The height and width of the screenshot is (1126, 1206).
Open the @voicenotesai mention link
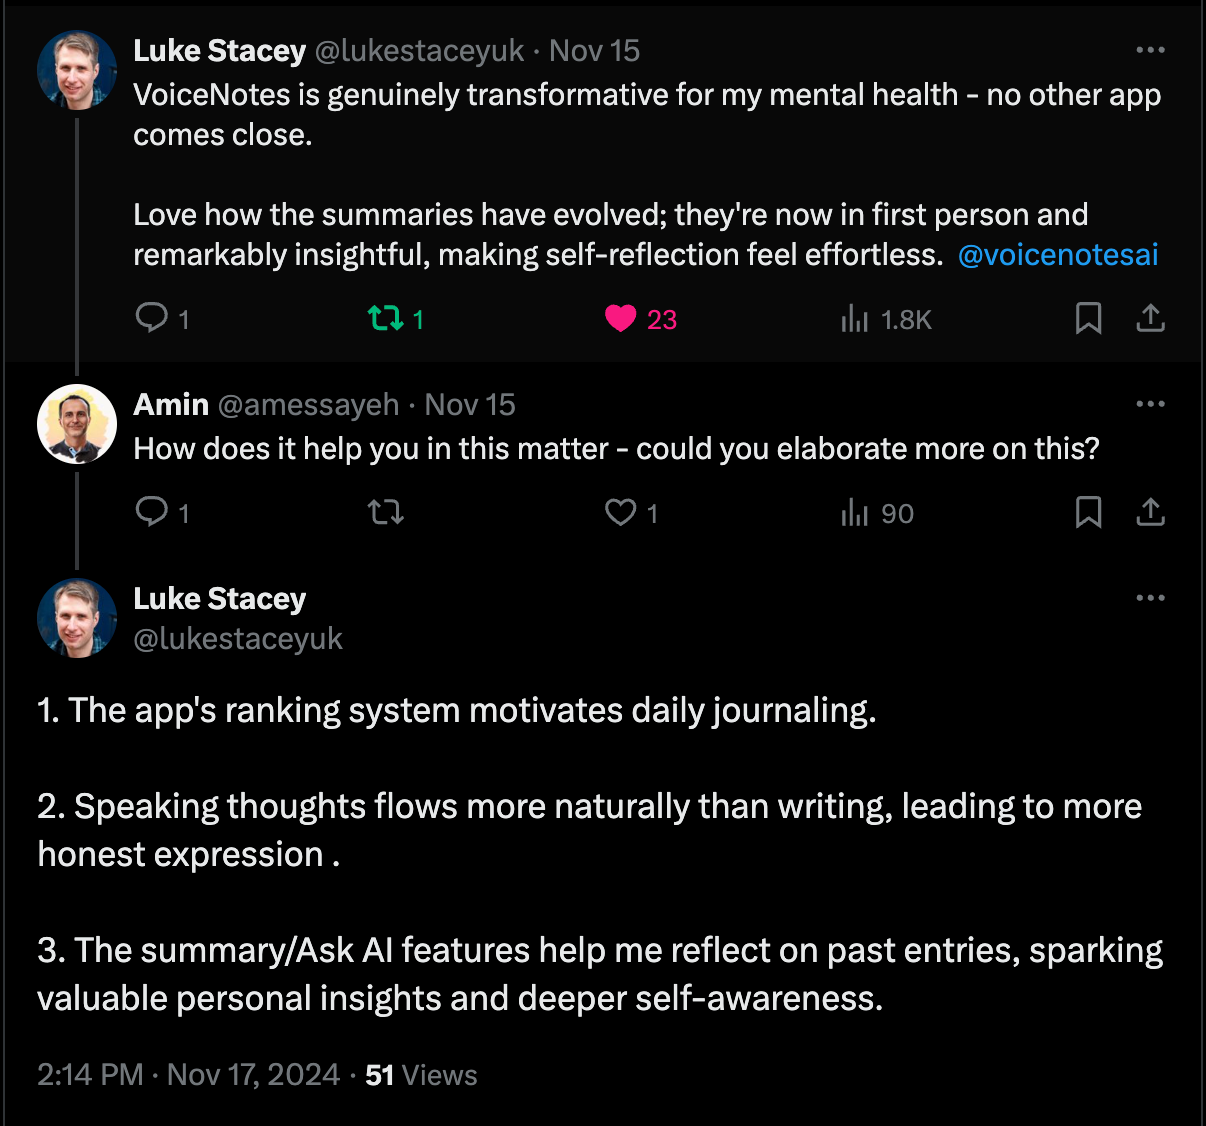click(x=1058, y=255)
